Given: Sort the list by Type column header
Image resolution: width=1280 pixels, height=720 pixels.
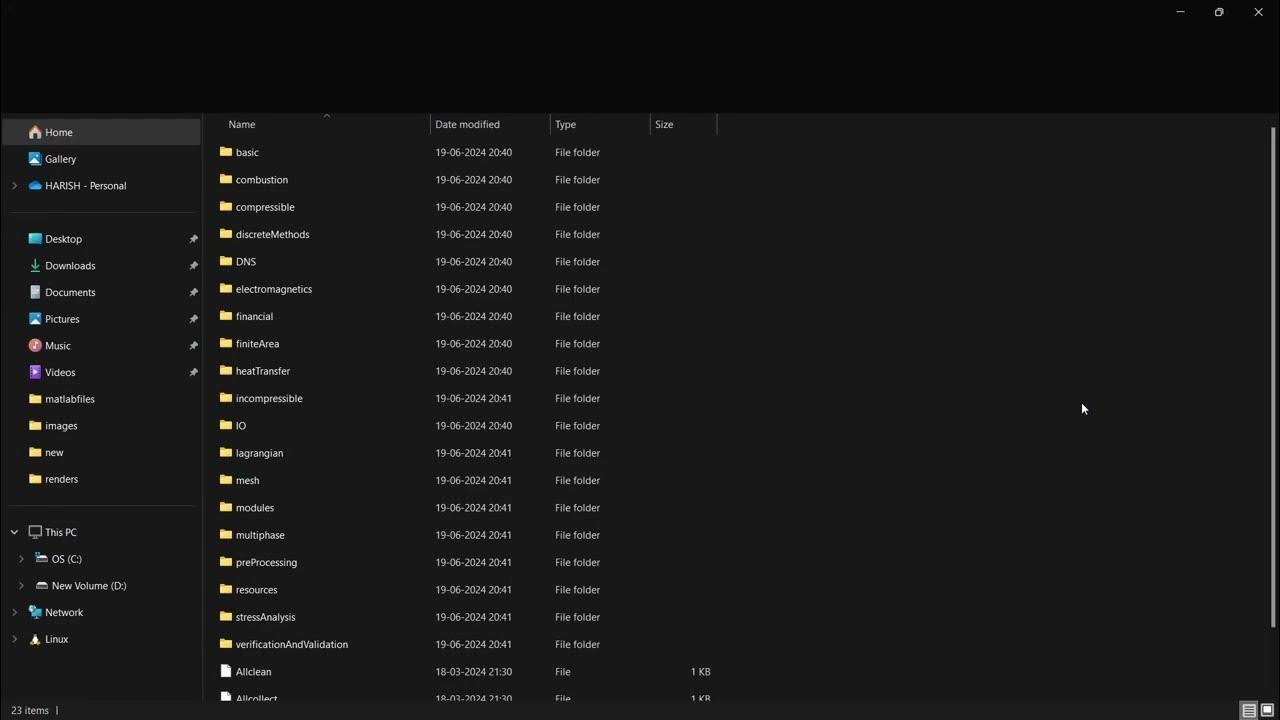Looking at the screenshot, I should [x=566, y=124].
